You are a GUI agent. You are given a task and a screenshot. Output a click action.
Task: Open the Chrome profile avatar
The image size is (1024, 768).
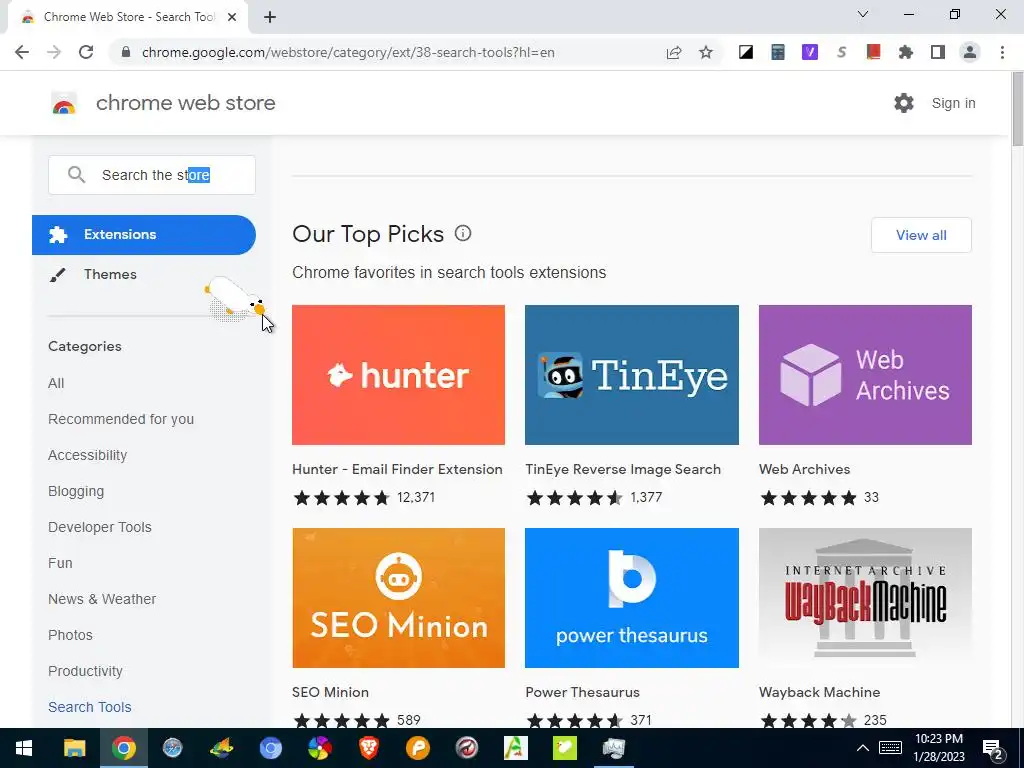(x=970, y=52)
